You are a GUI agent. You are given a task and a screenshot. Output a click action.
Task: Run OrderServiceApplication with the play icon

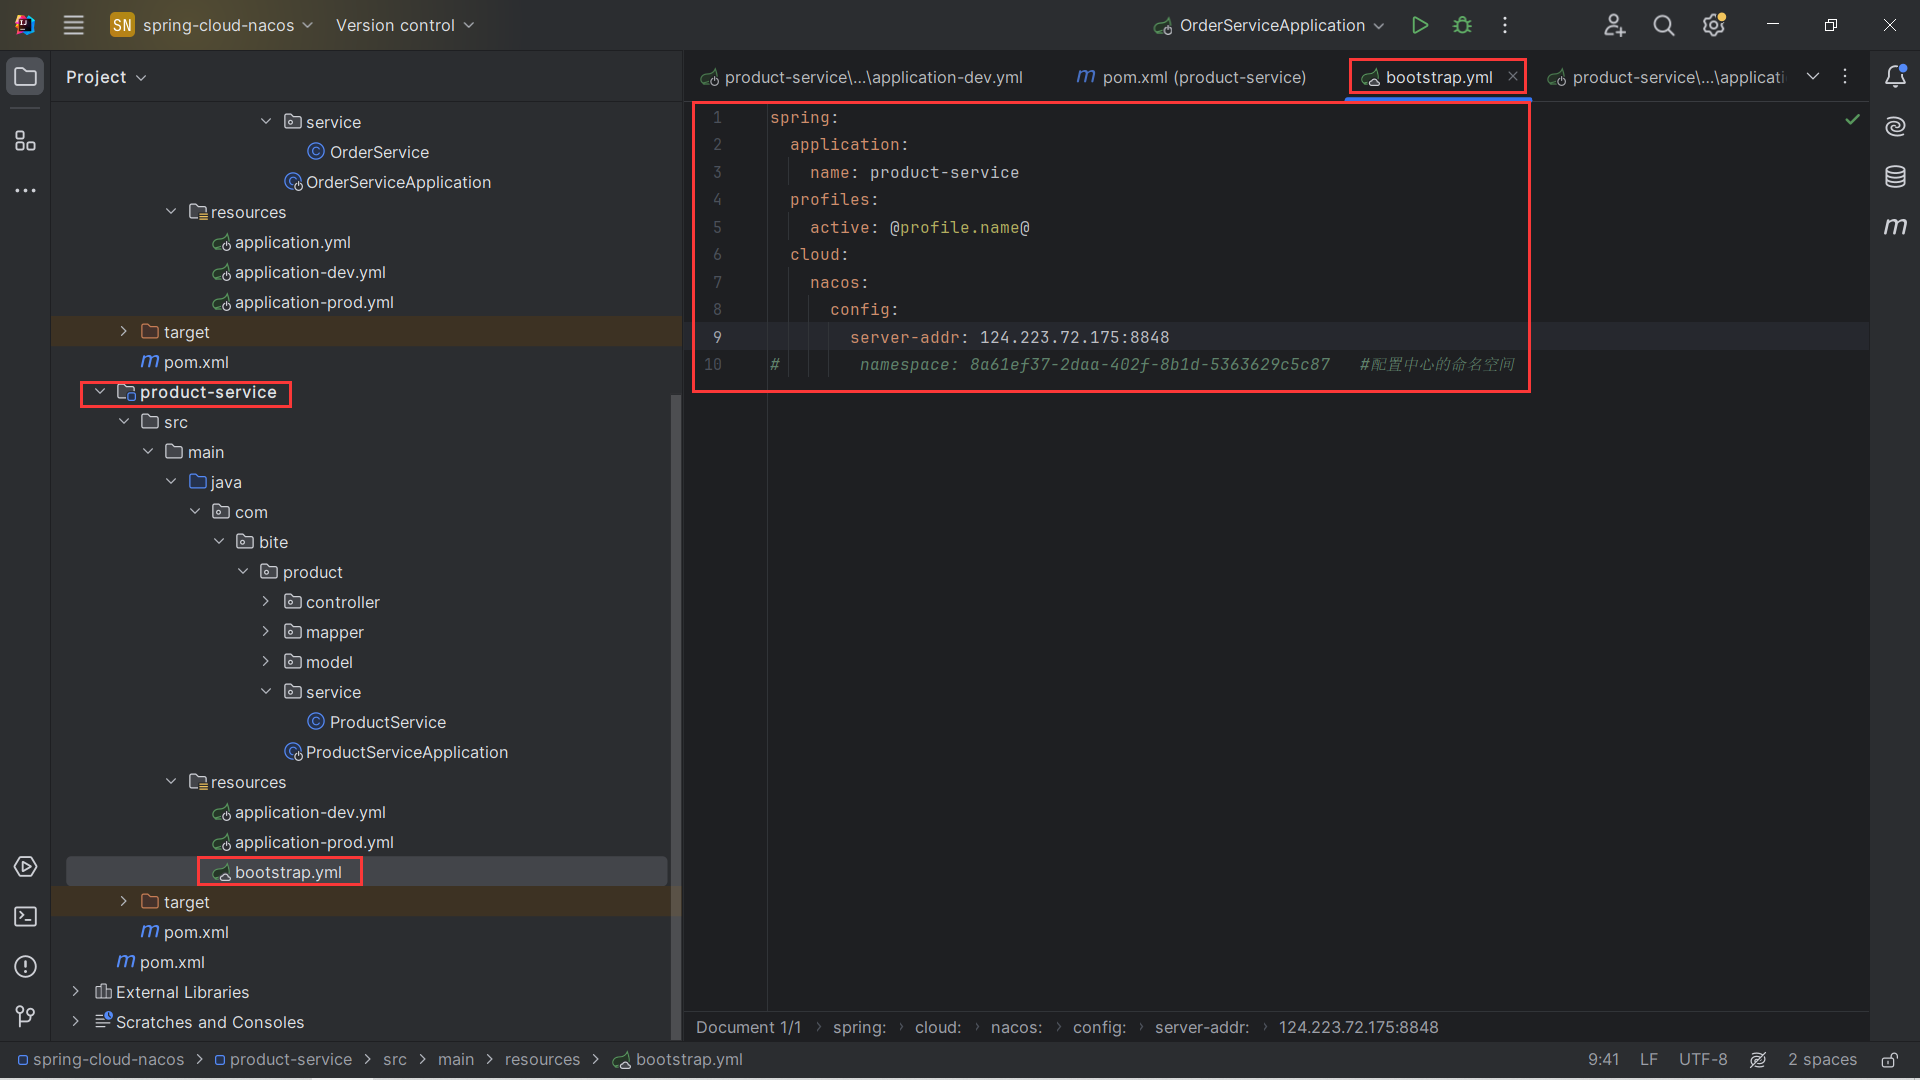[x=1419, y=25]
